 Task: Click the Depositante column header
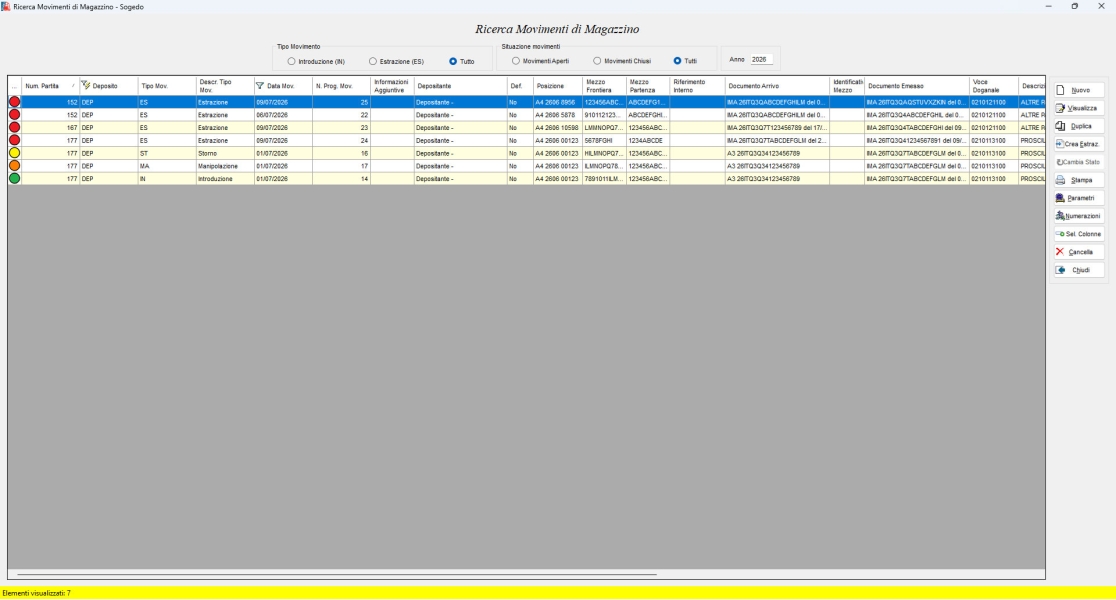(460, 86)
